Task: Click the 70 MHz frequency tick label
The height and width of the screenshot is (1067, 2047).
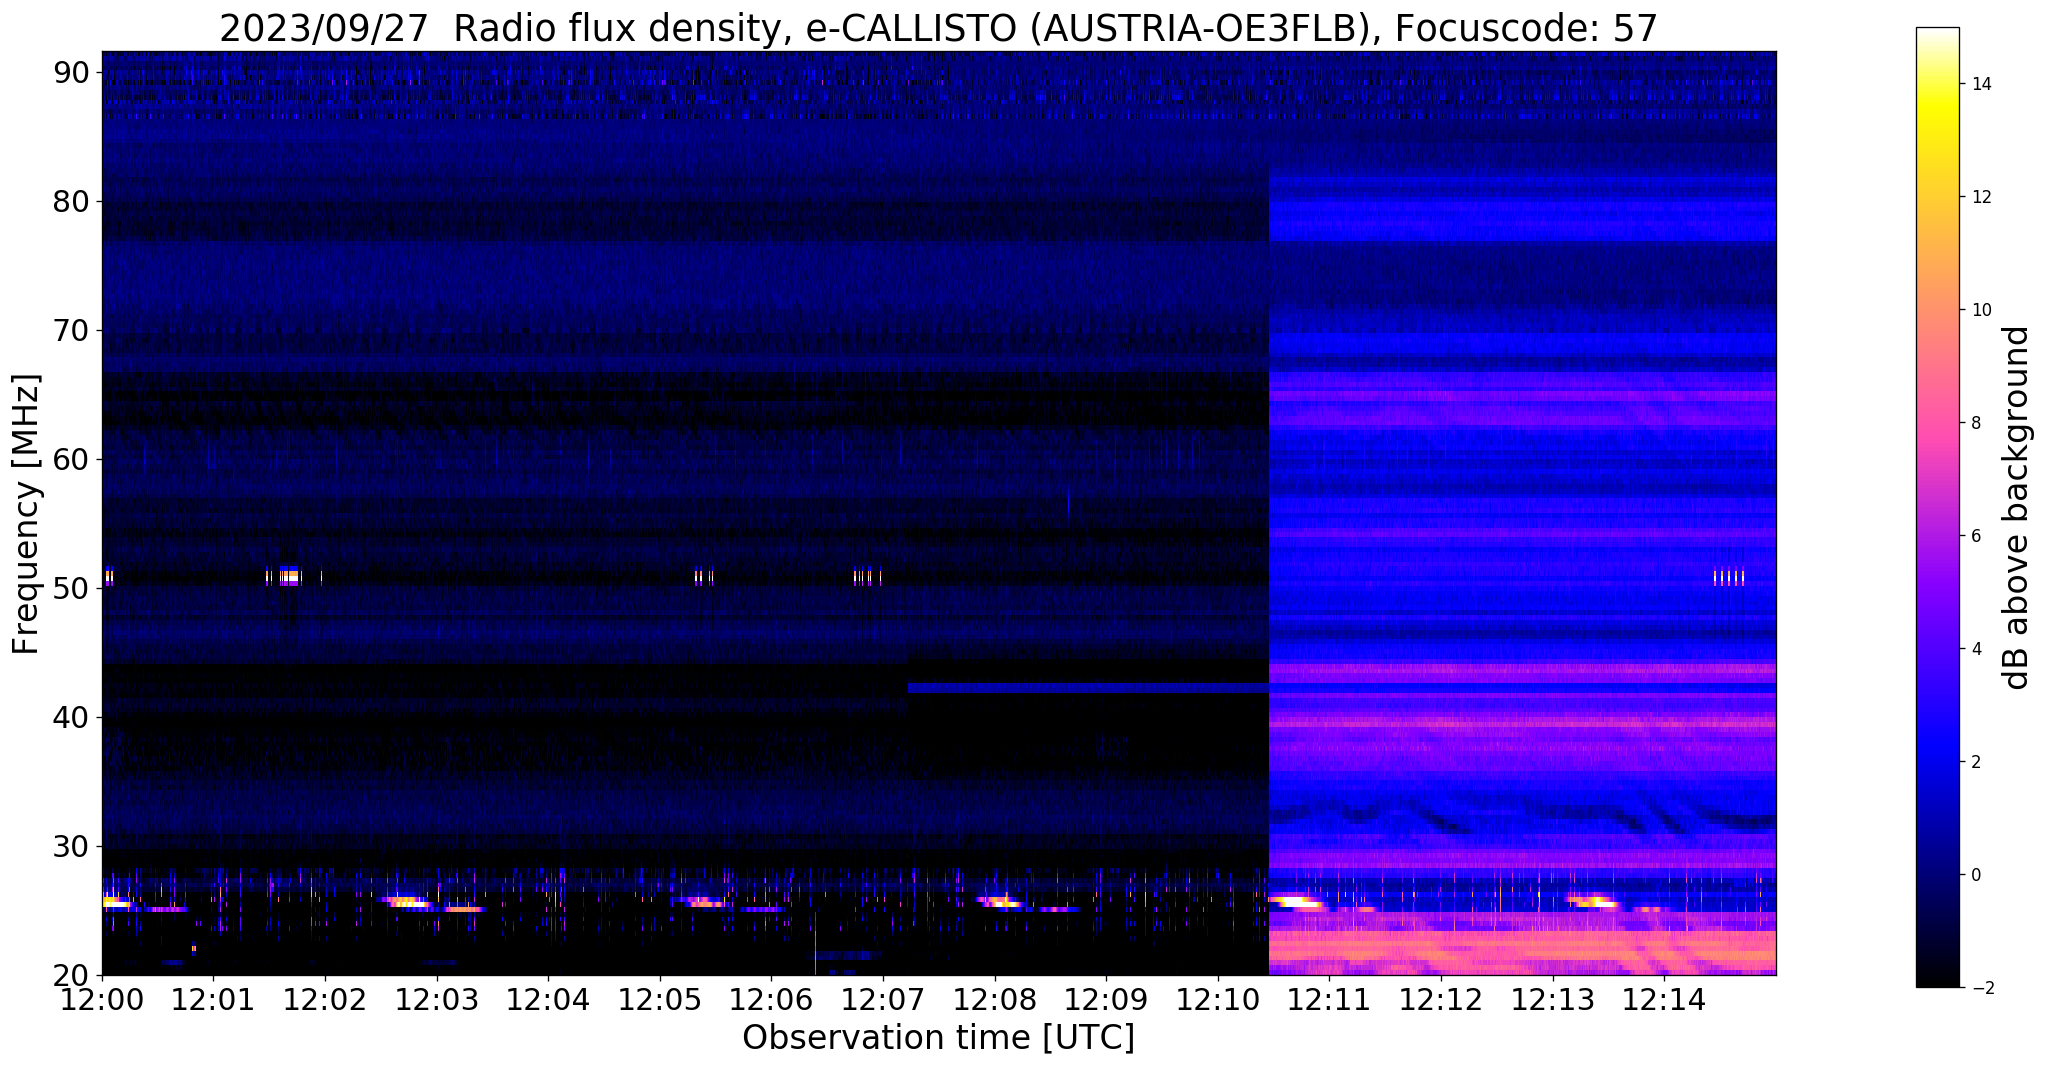Action: tap(72, 331)
